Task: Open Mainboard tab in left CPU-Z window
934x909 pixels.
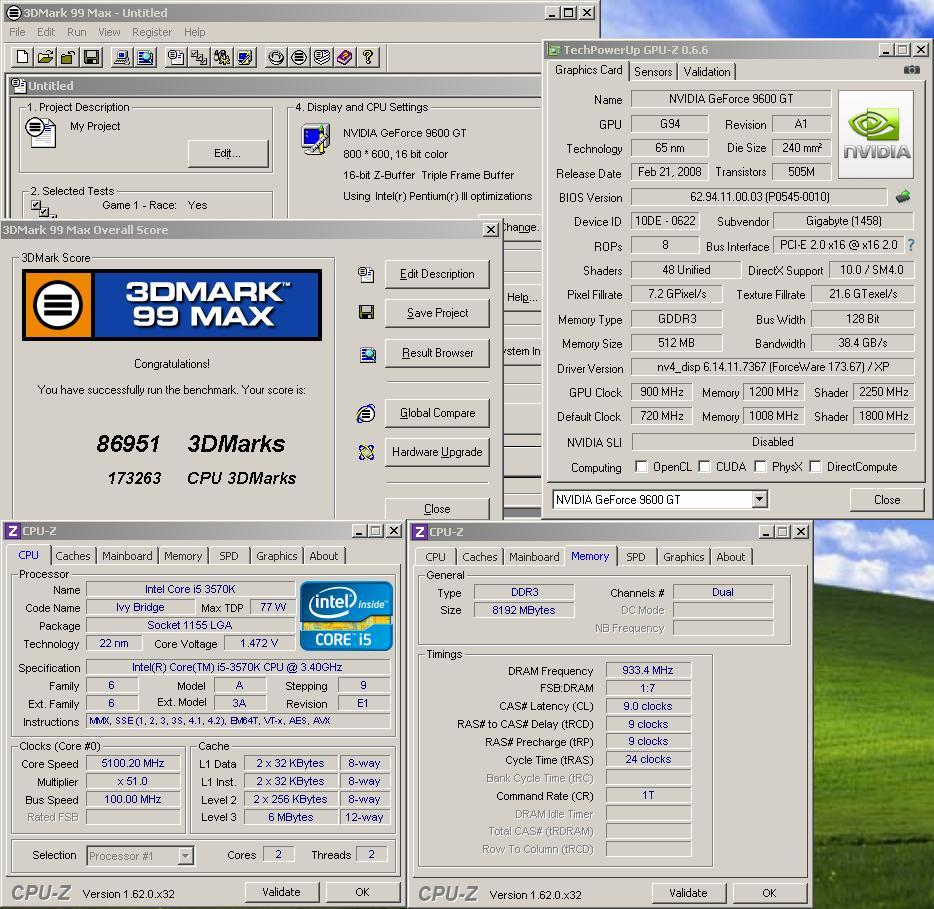Action: point(127,556)
